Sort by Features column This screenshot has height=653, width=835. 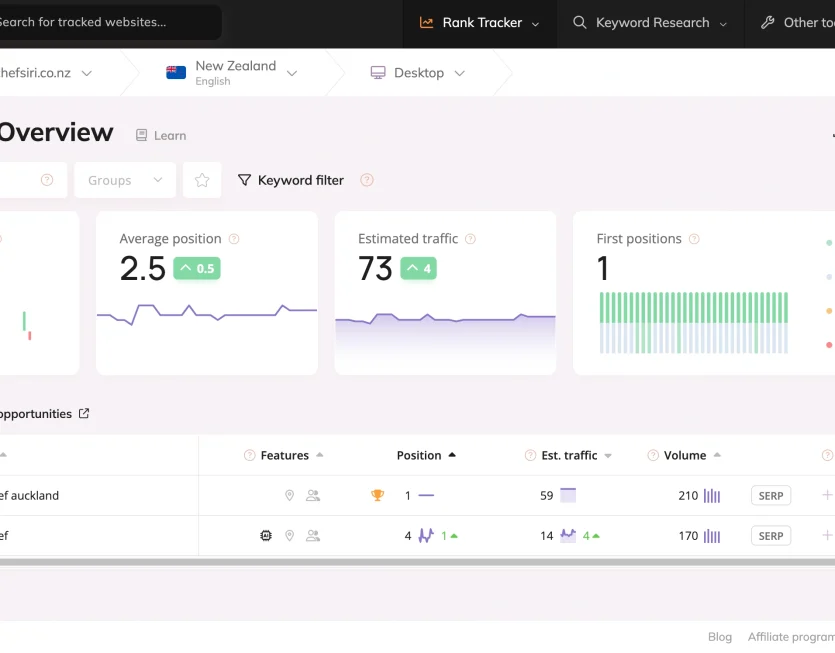(x=292, y=455)
